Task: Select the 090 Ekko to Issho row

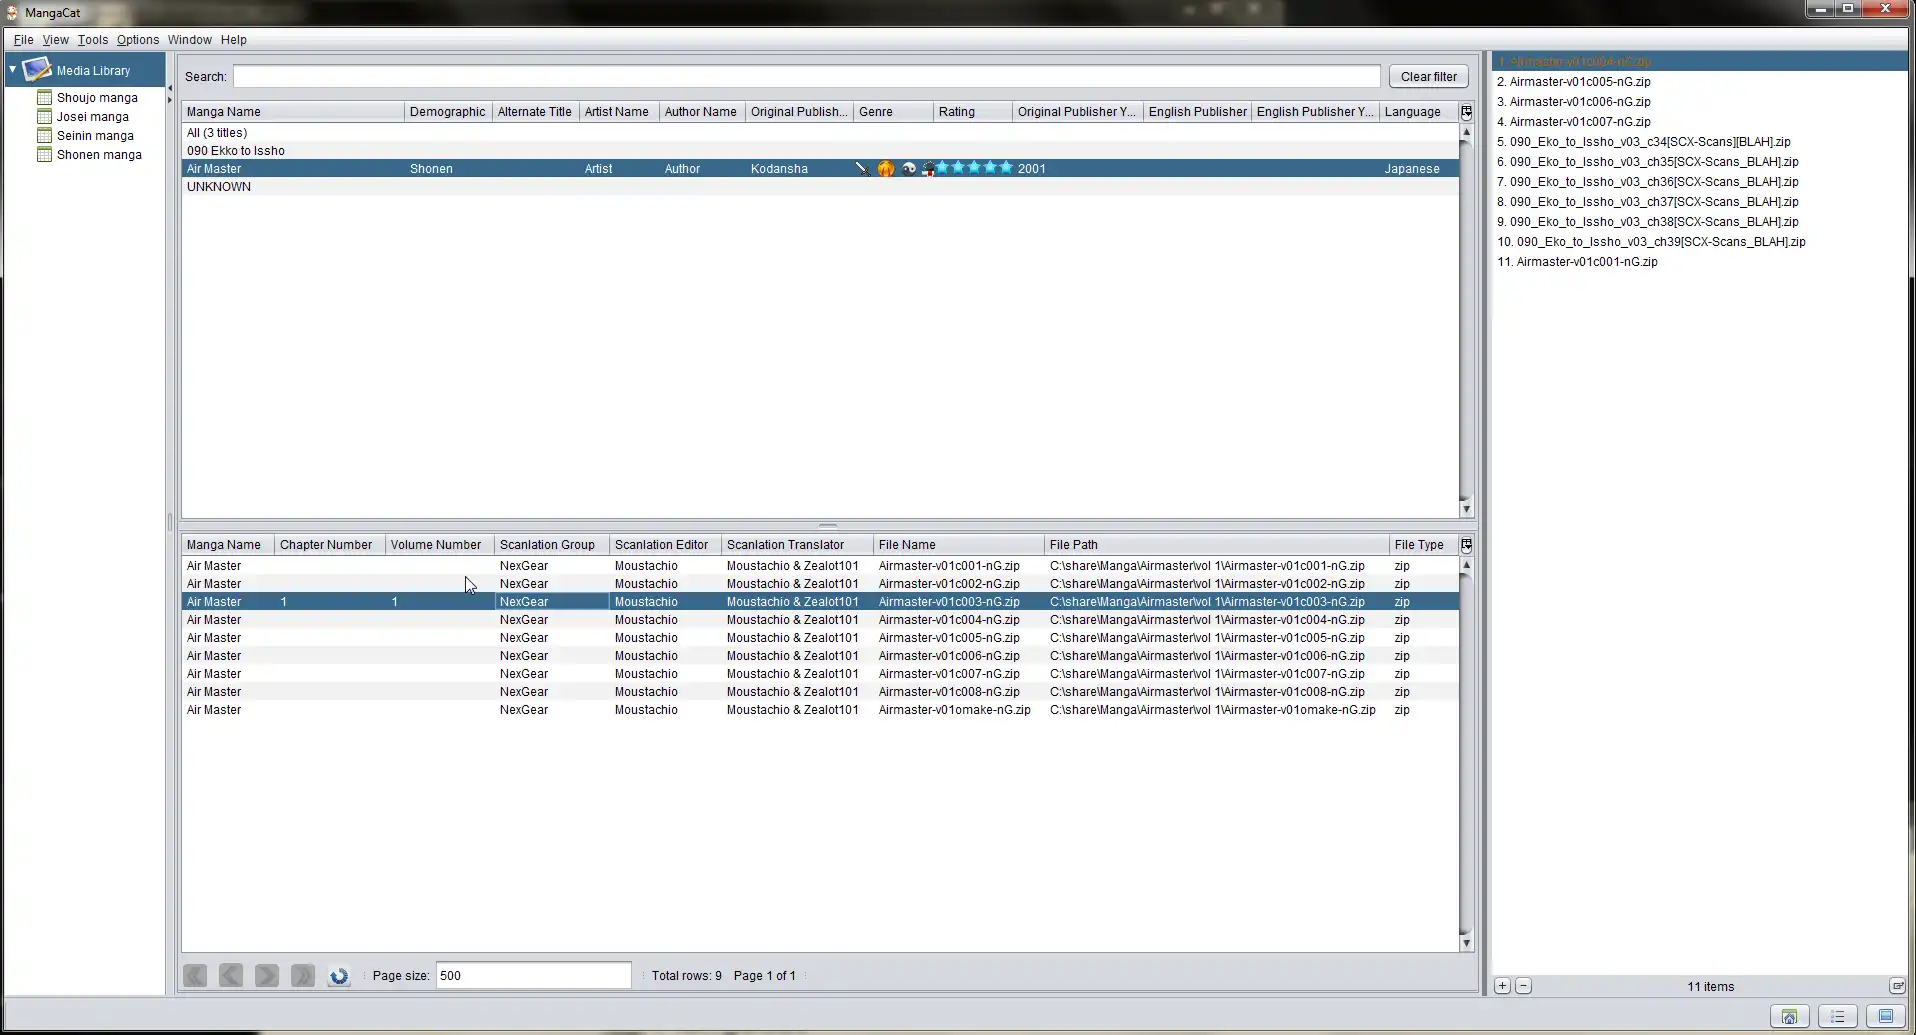Action: point(820,151)
